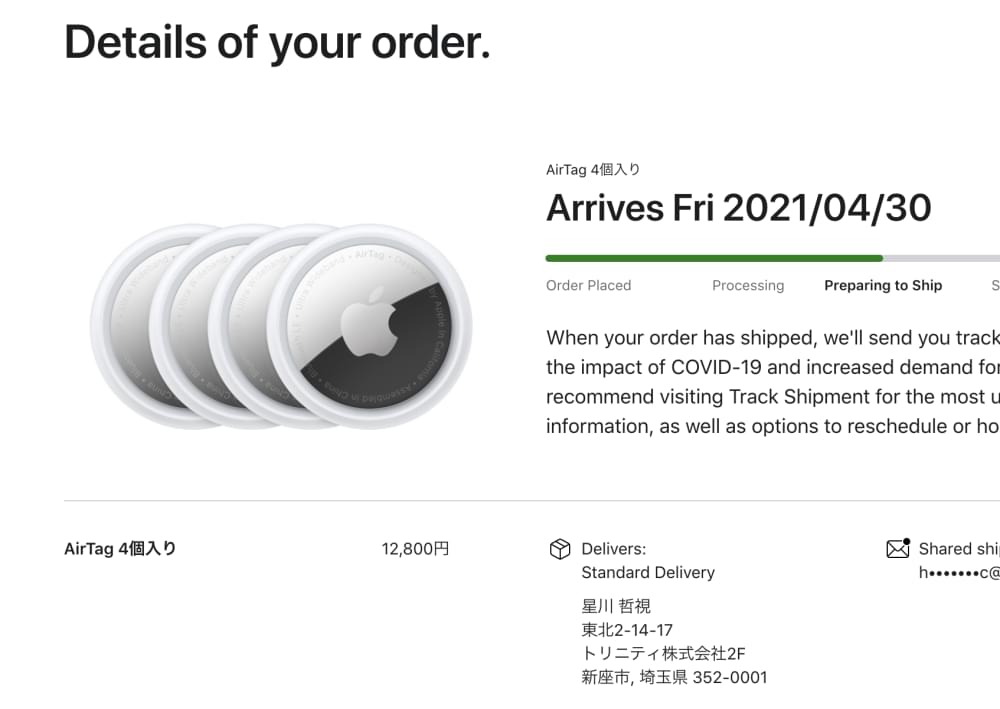1000x709 pixels.
Task: Click the delivery box icon beside Delivers
Action: click(560, 549)
